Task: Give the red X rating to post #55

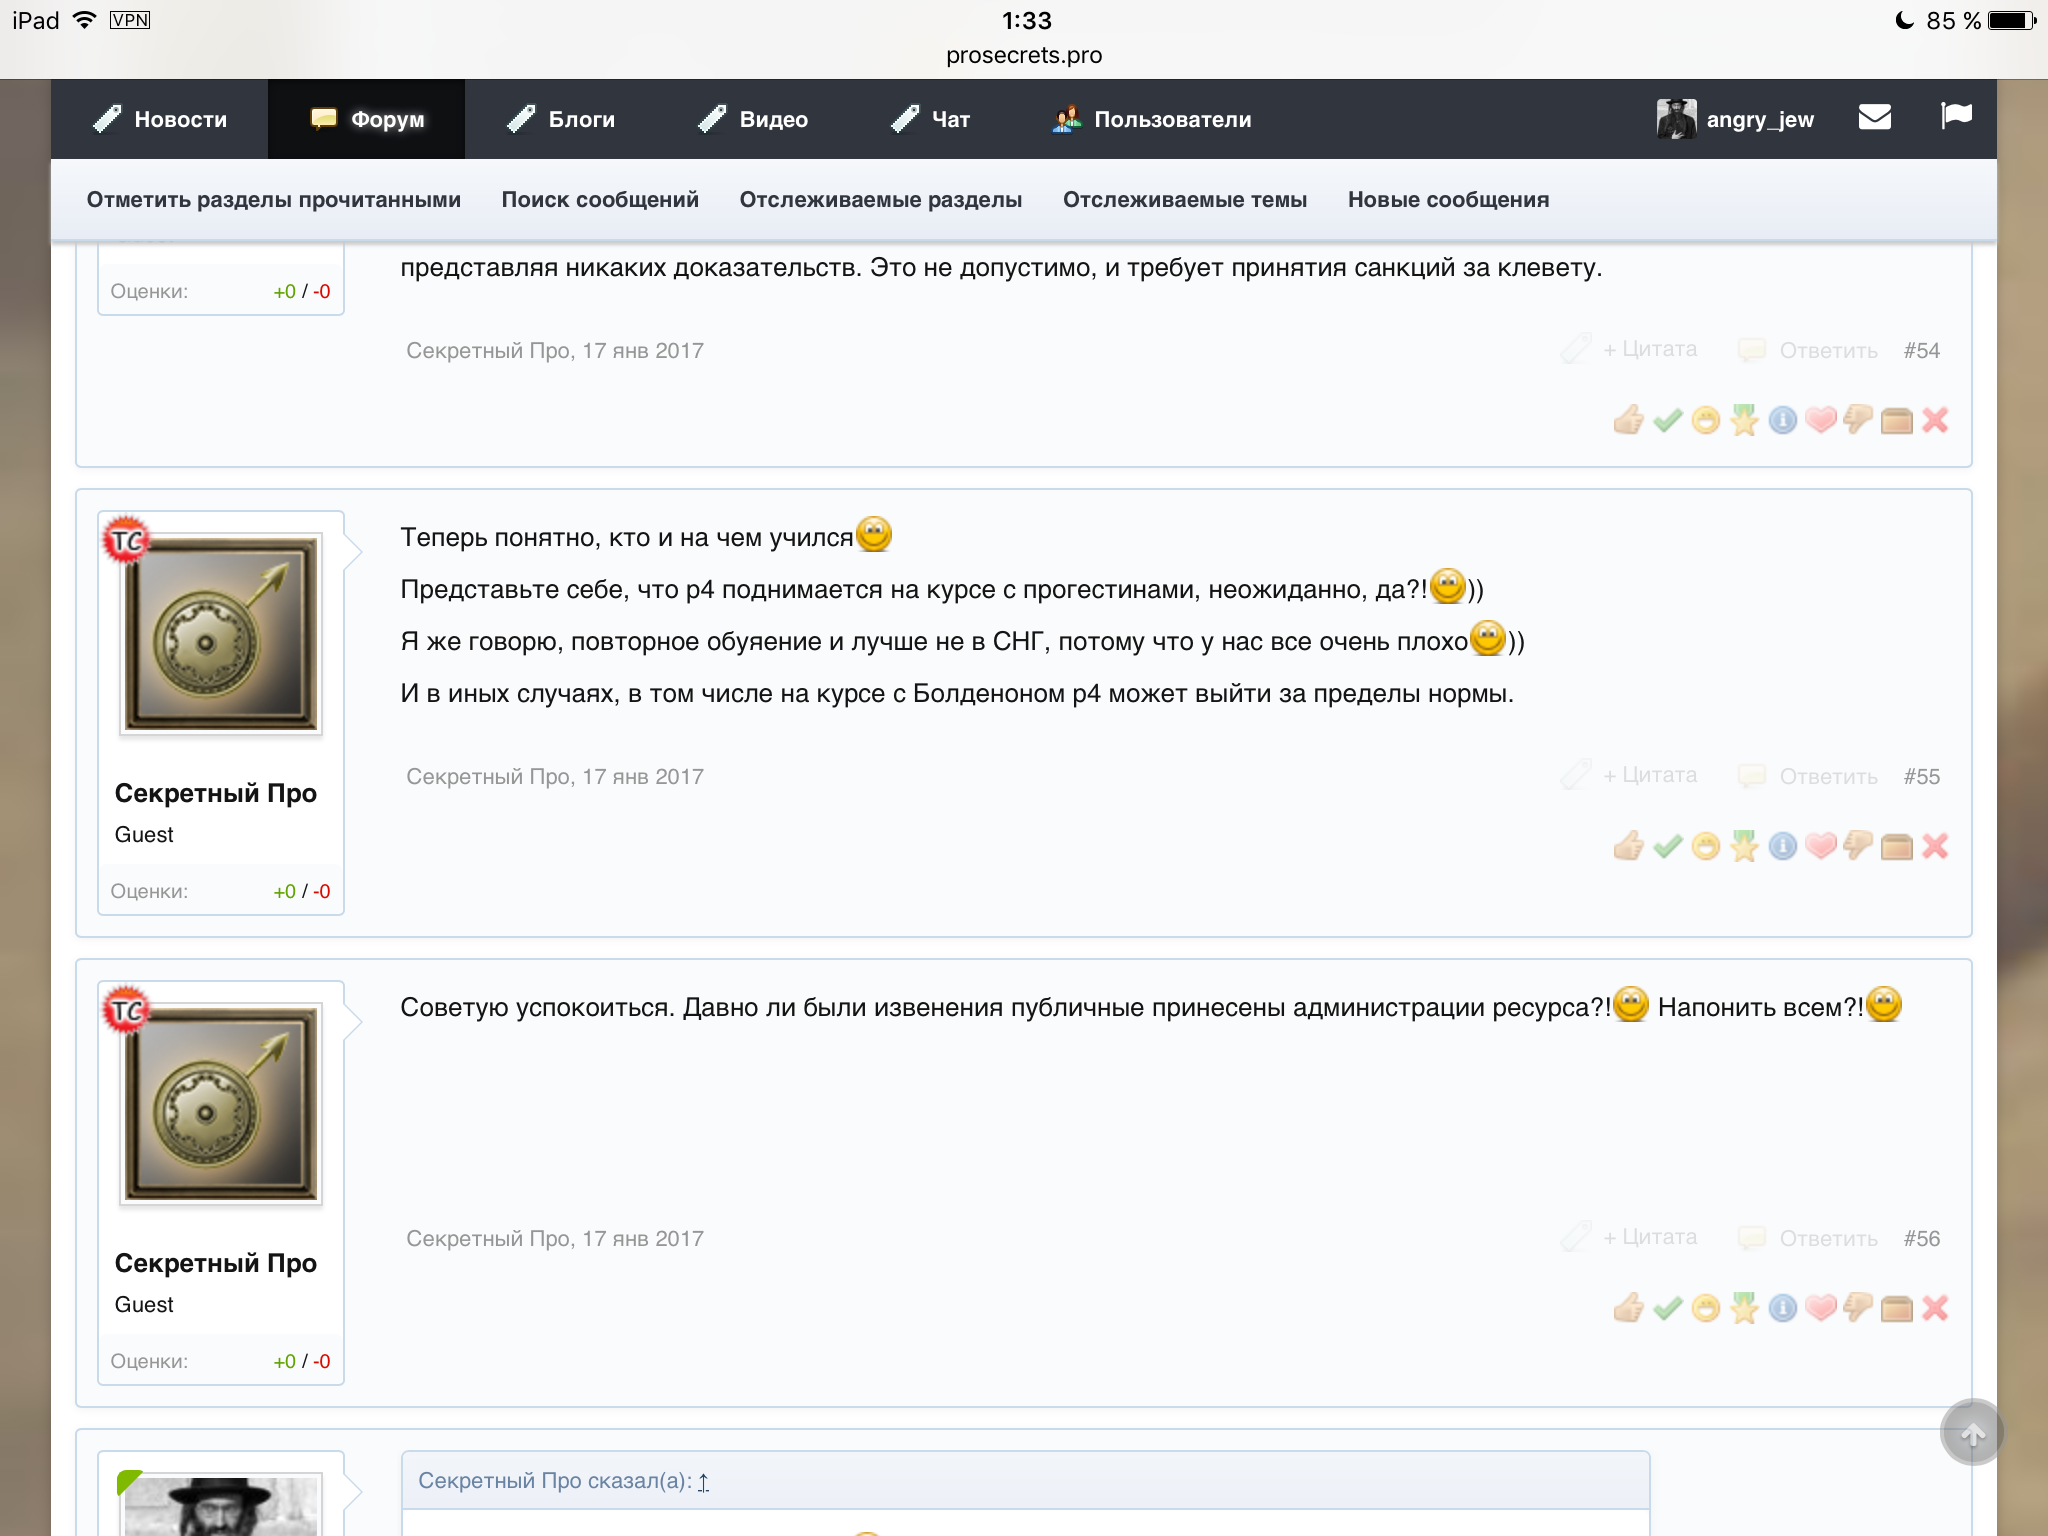Action: pos(1934,845)
